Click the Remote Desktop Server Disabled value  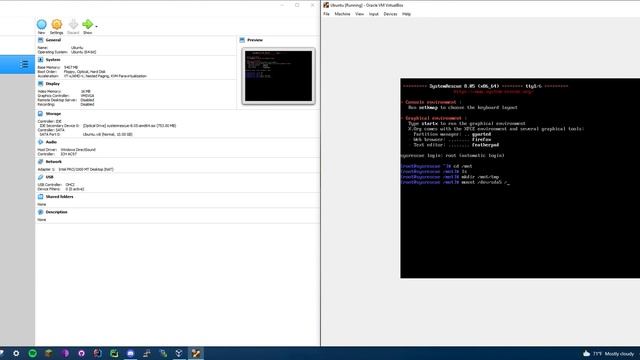coord(87,100)
